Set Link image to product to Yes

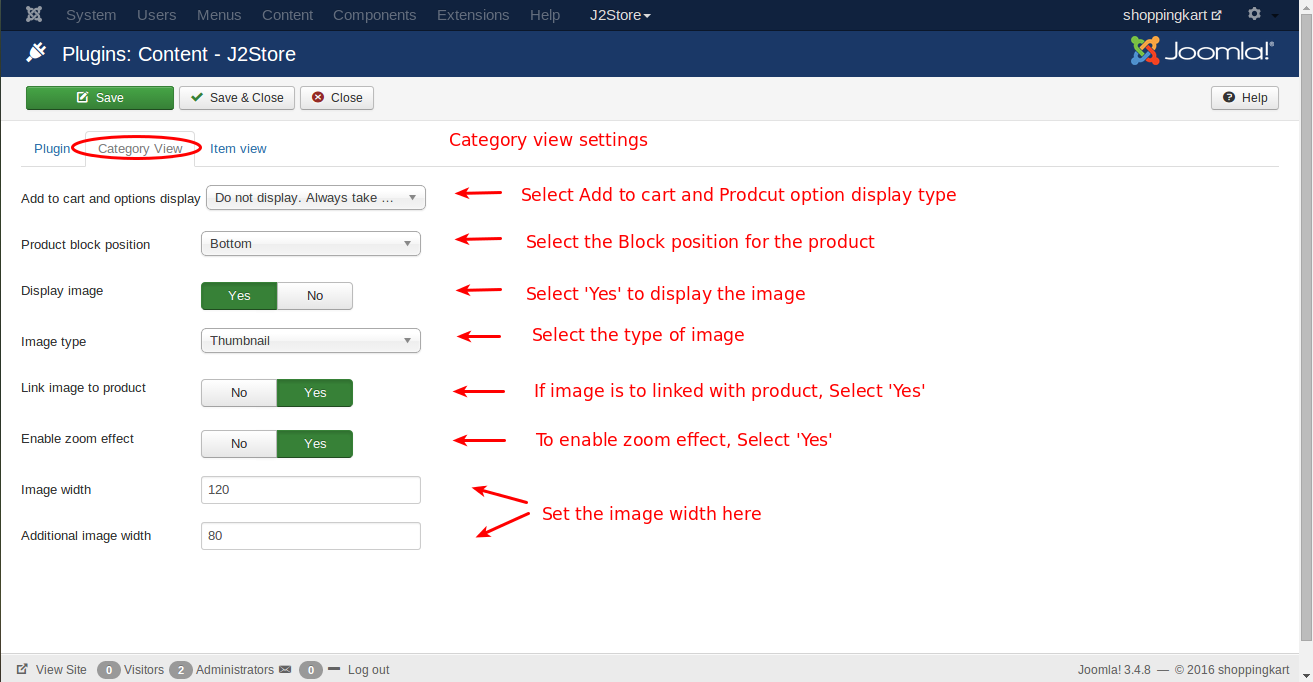(x=315, y=393)
